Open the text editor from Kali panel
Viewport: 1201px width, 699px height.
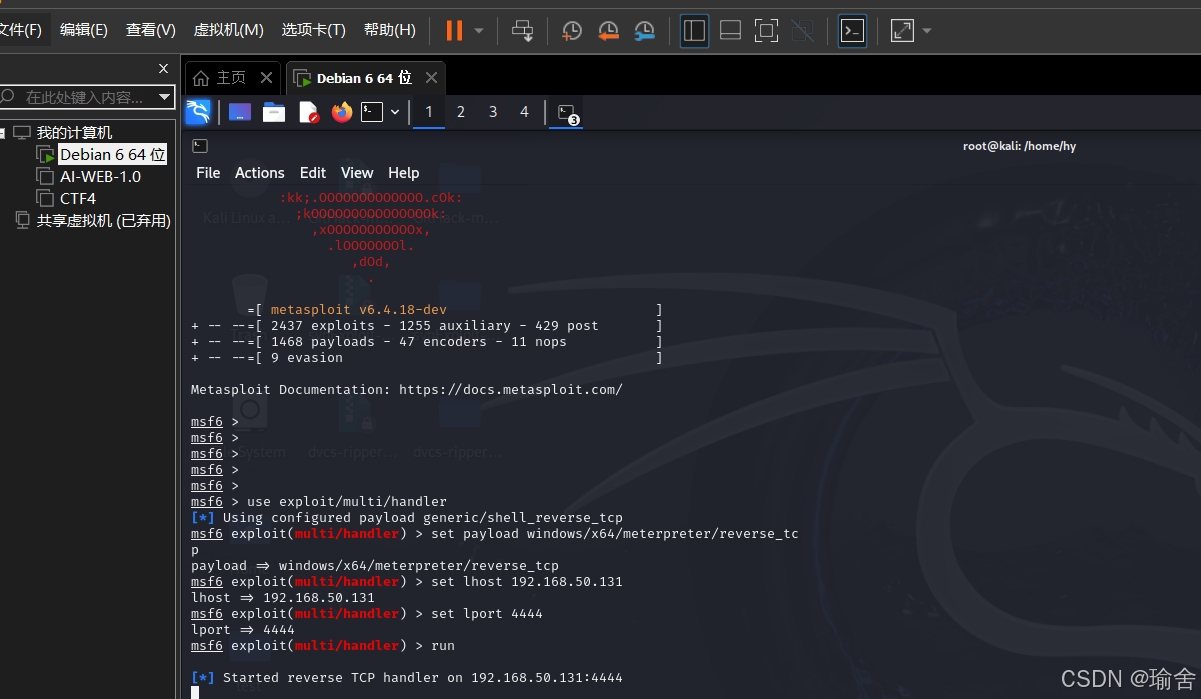tap(308, 112)
